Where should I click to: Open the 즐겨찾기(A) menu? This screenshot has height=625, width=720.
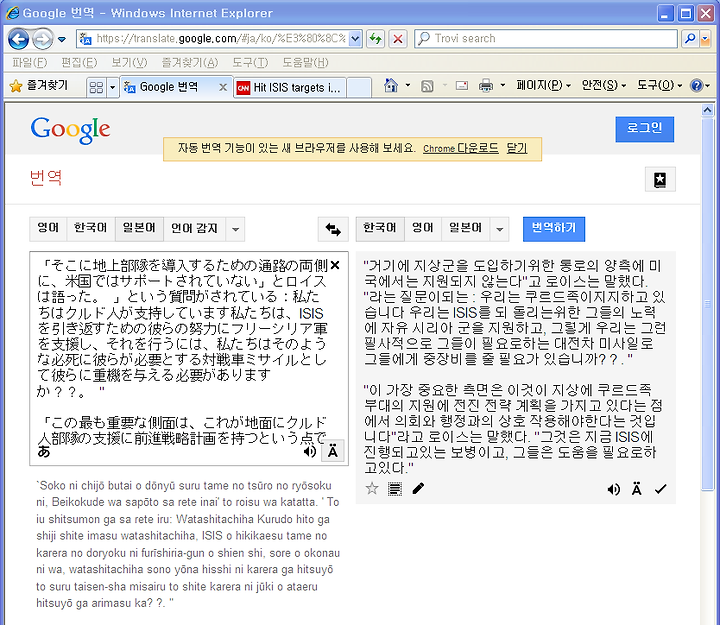(190, 62)
